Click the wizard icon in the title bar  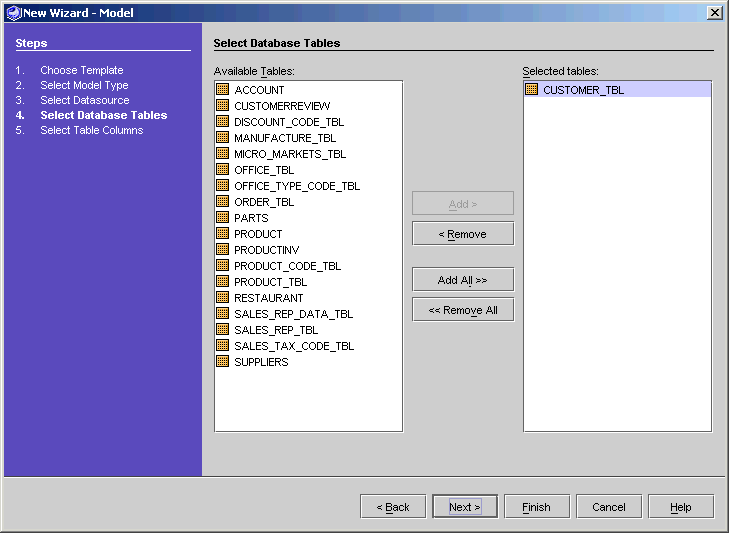13,13
